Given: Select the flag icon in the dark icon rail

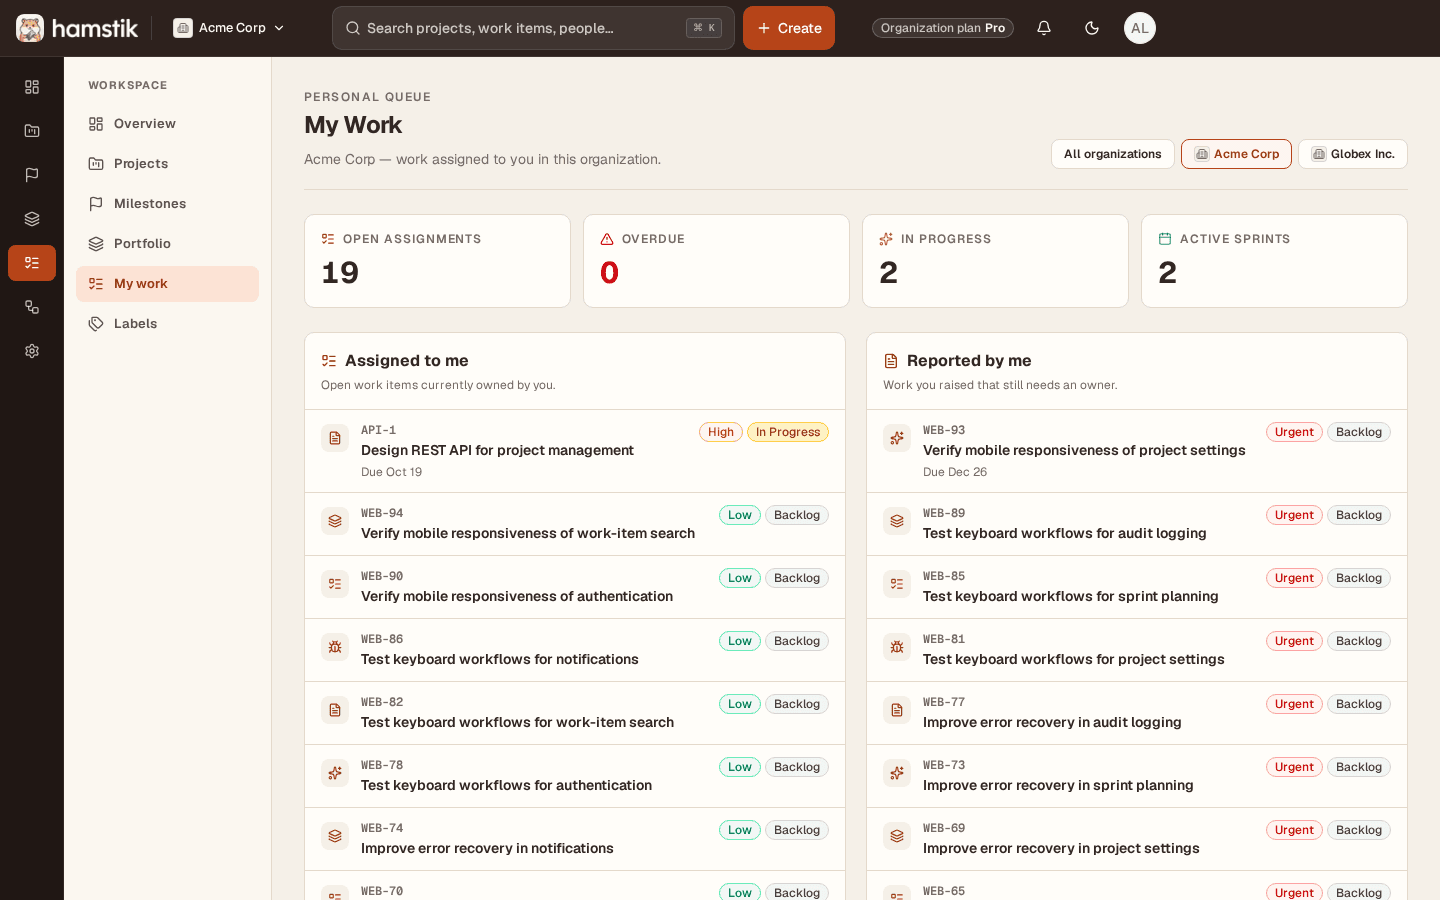Looking at the screenshot, I should pos(32,175).
